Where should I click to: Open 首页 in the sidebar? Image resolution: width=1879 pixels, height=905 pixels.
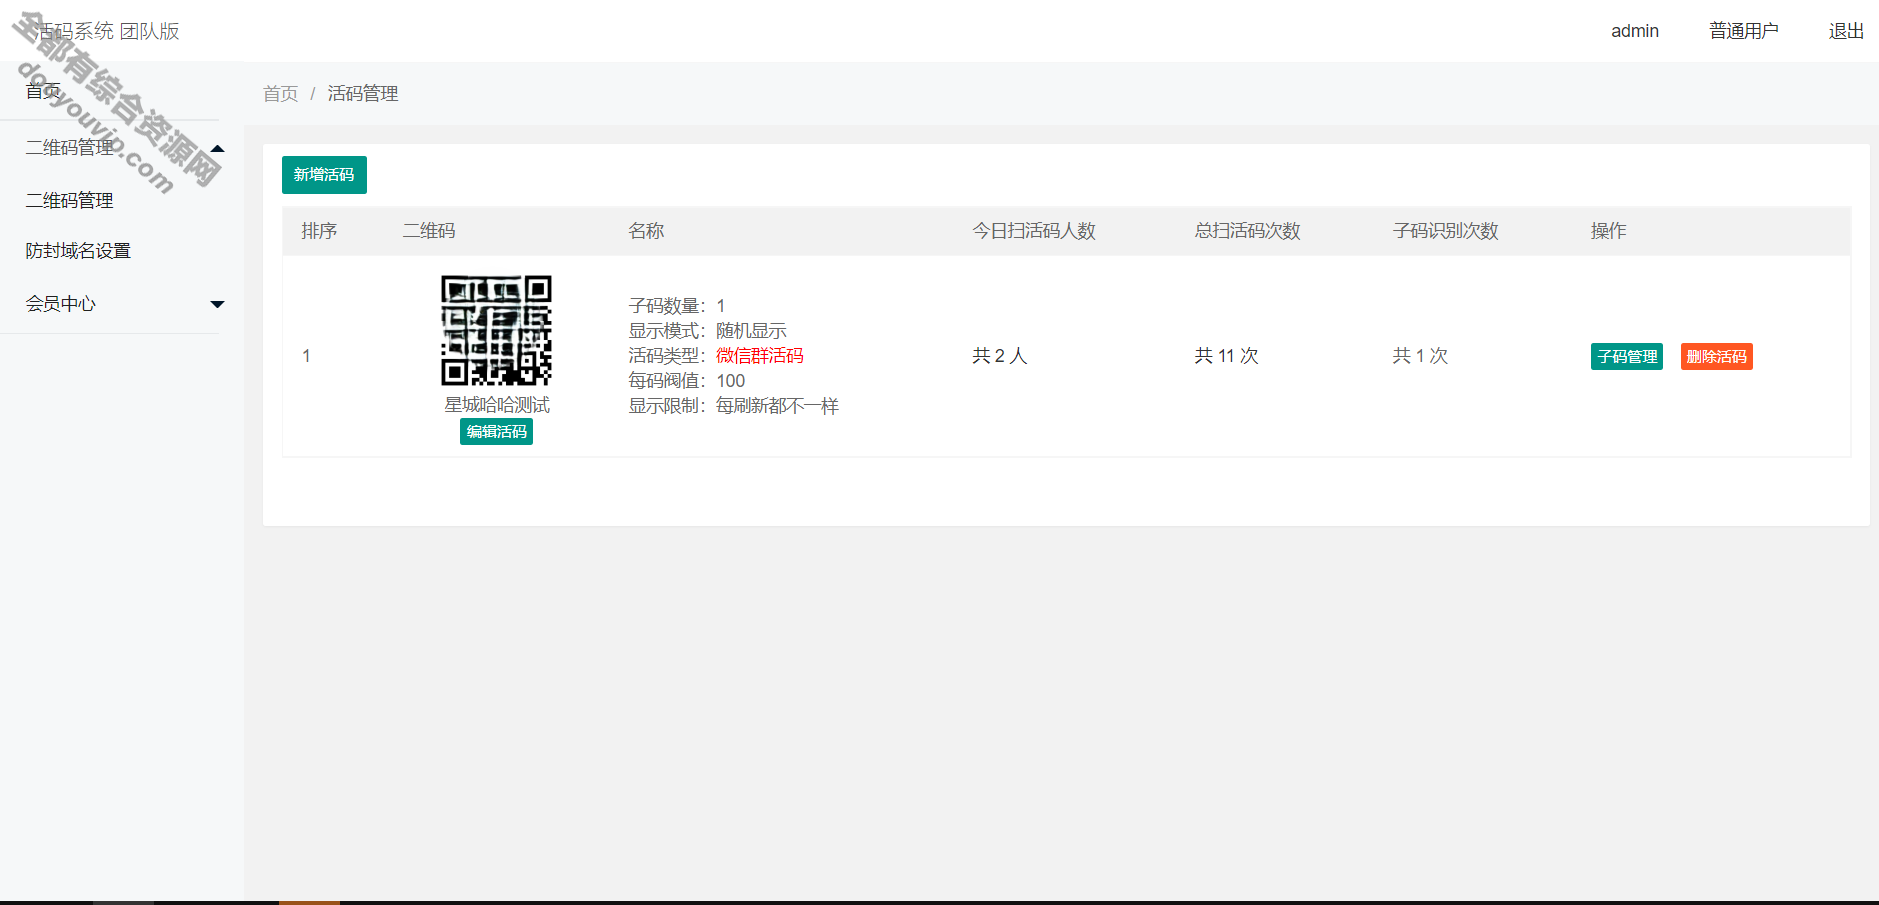point(43,91)
